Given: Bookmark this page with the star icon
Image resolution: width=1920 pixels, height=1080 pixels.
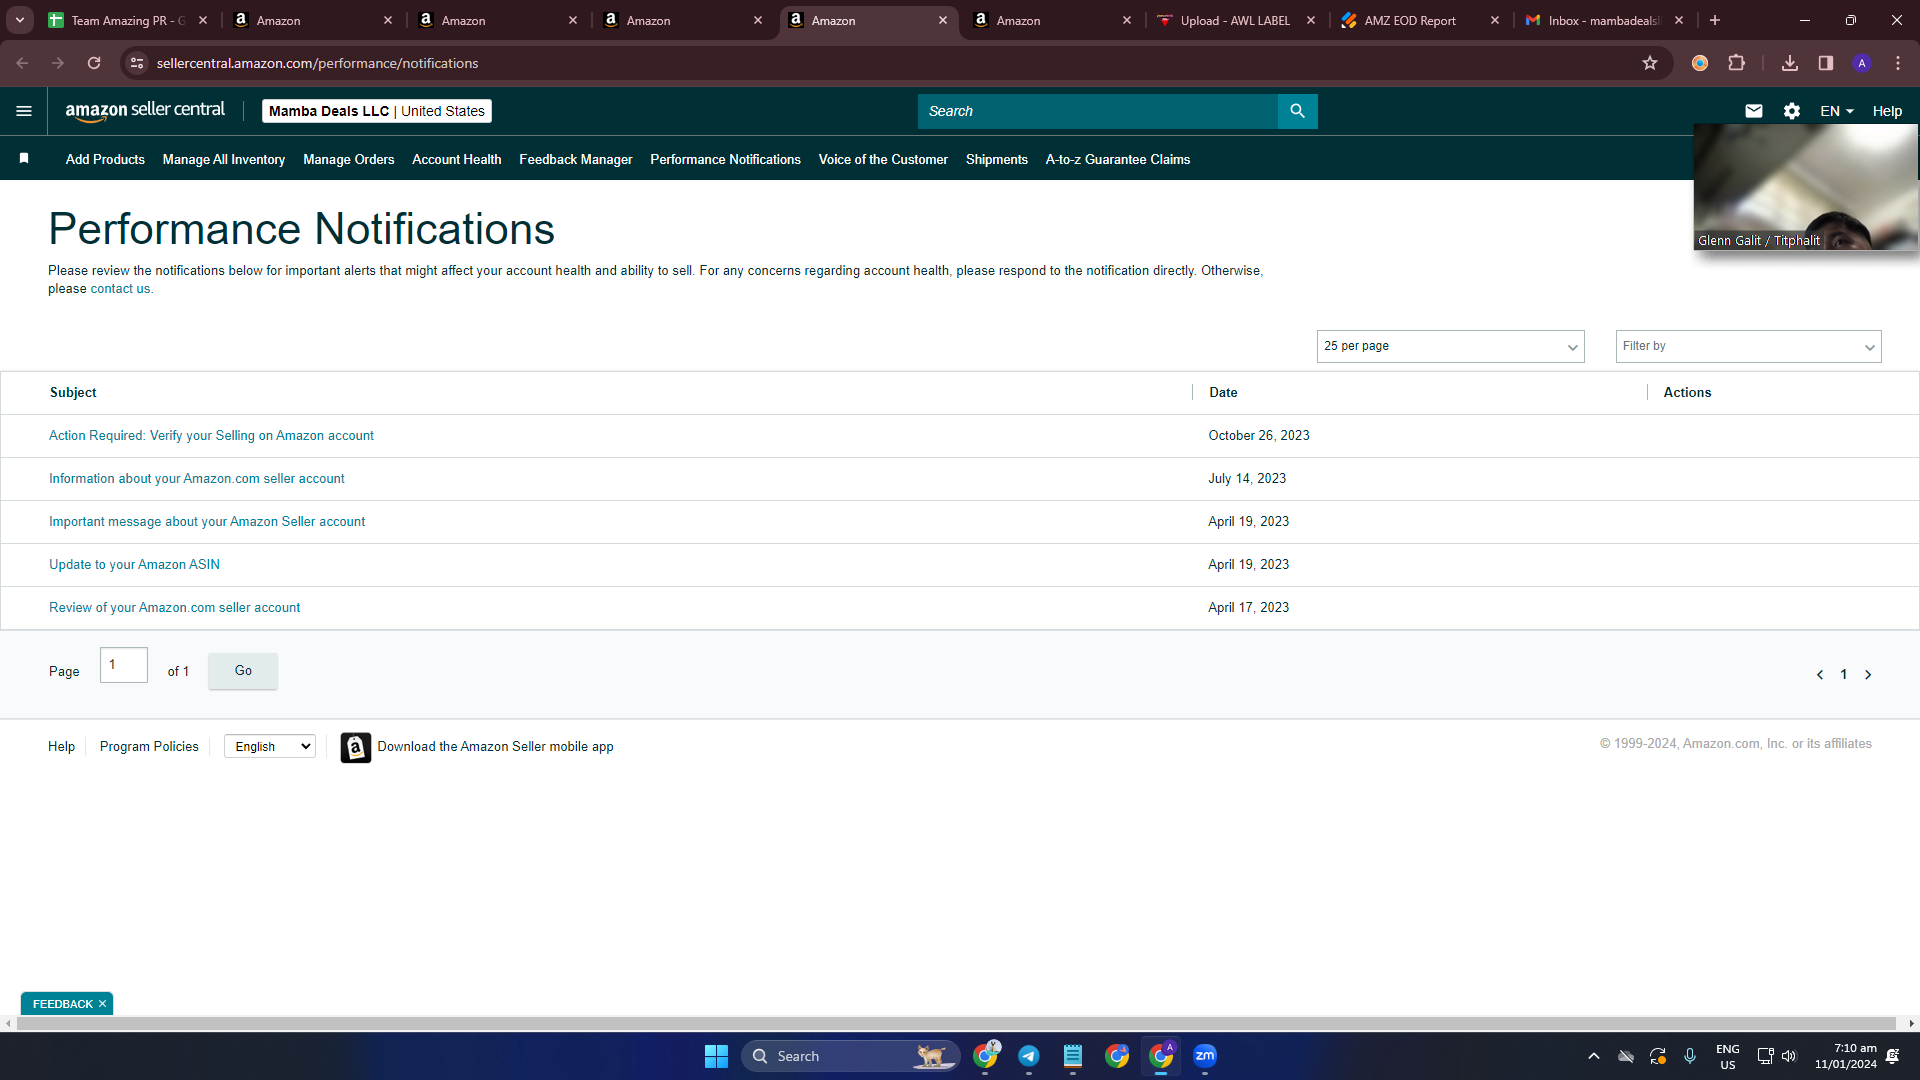Looking at the screenshot, I should tap(1650, 63).
